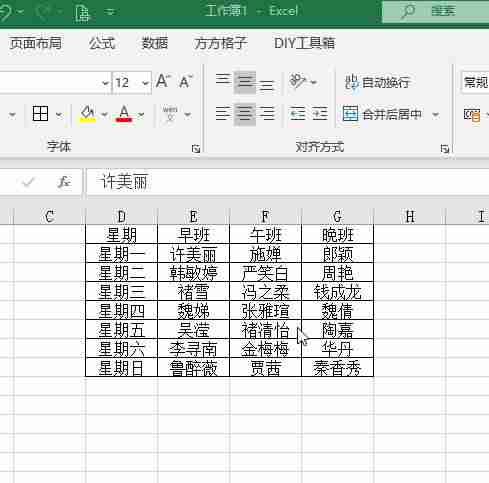Click the accounting number format icon
The height and width of the screenshot is (483, 489).
472,115
